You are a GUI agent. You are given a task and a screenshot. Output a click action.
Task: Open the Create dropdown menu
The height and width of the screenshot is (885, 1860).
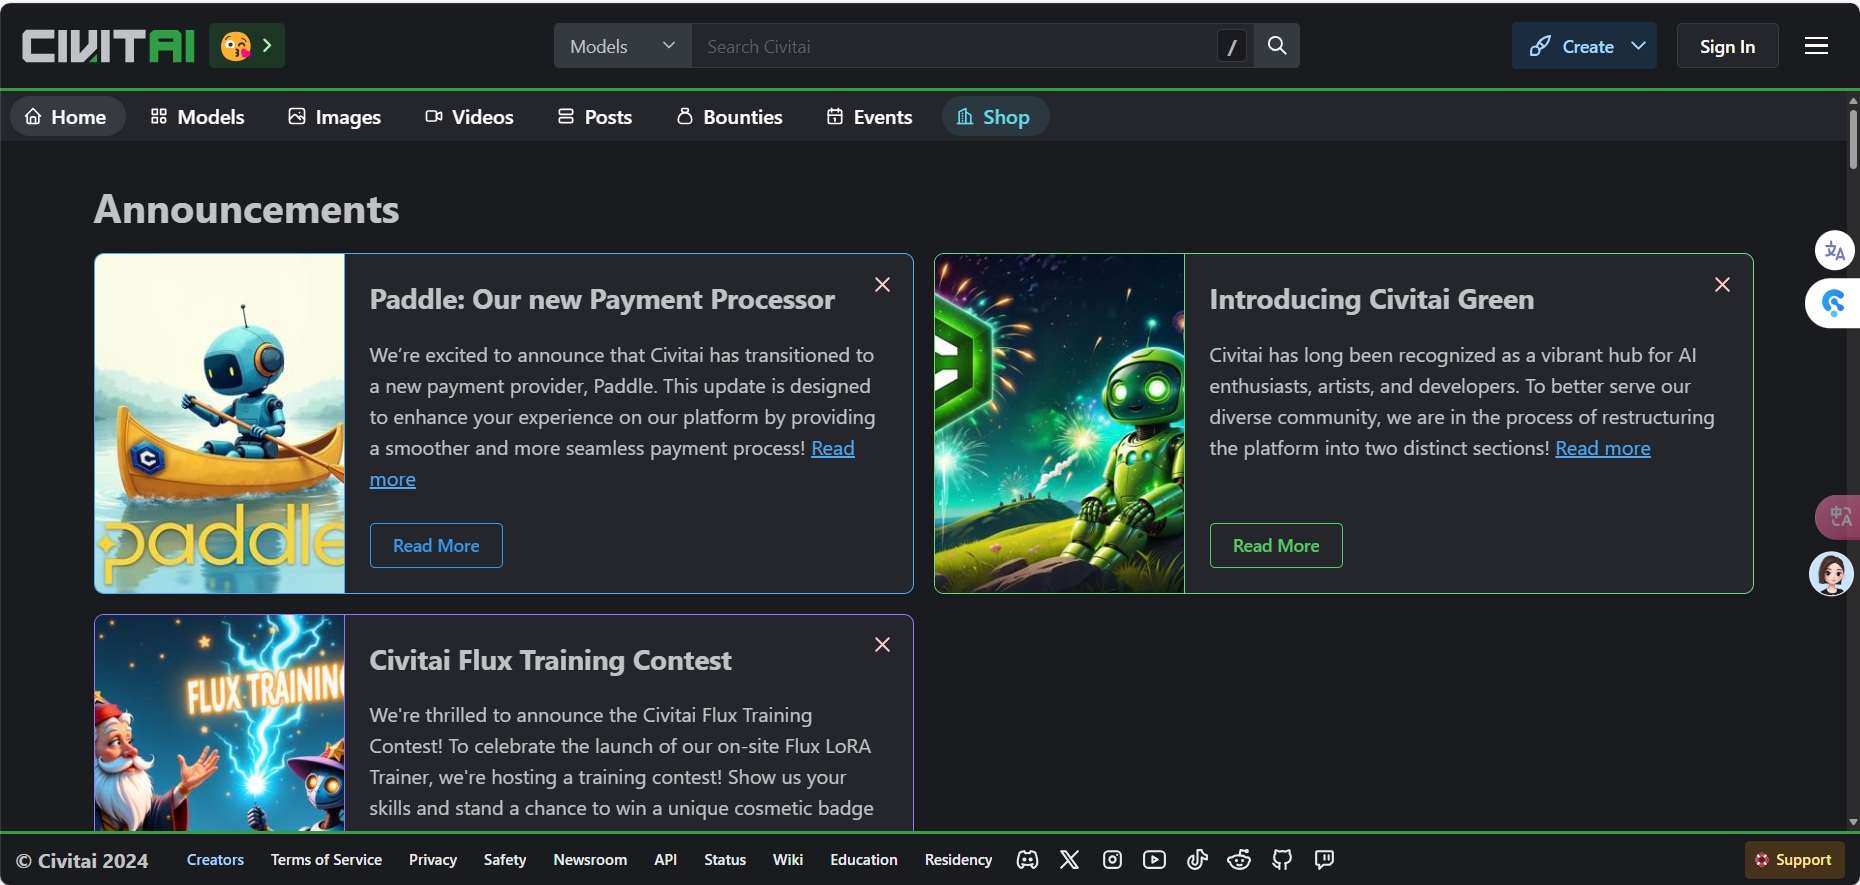click(1584, 46)
